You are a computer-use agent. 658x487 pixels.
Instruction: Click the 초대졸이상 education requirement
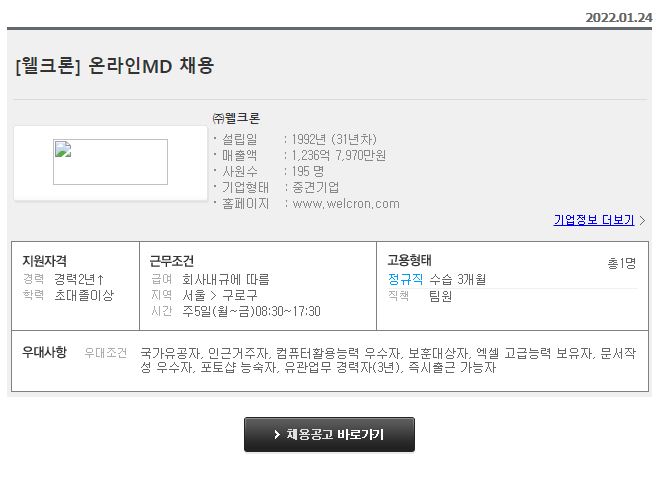[84, 295]
